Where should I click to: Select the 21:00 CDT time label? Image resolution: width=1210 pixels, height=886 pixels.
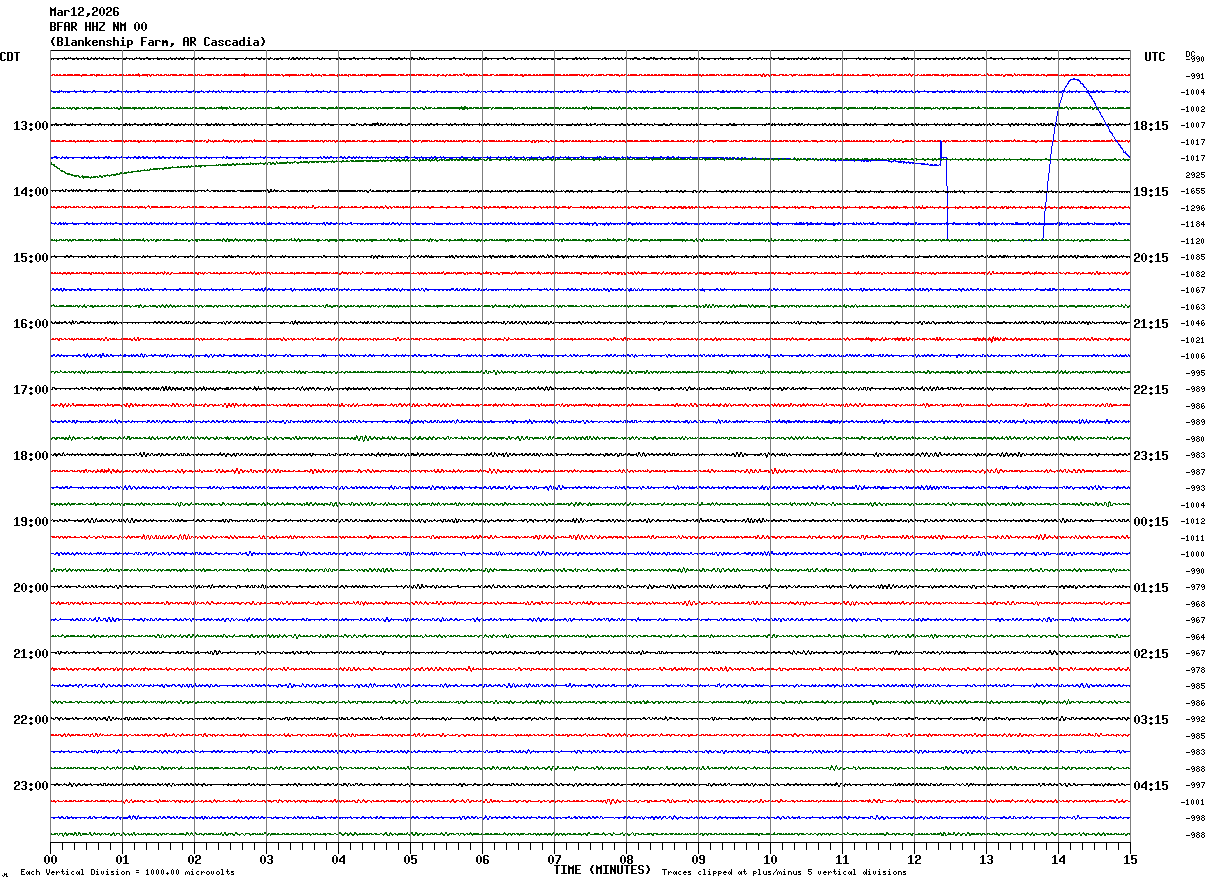[31, 654]
